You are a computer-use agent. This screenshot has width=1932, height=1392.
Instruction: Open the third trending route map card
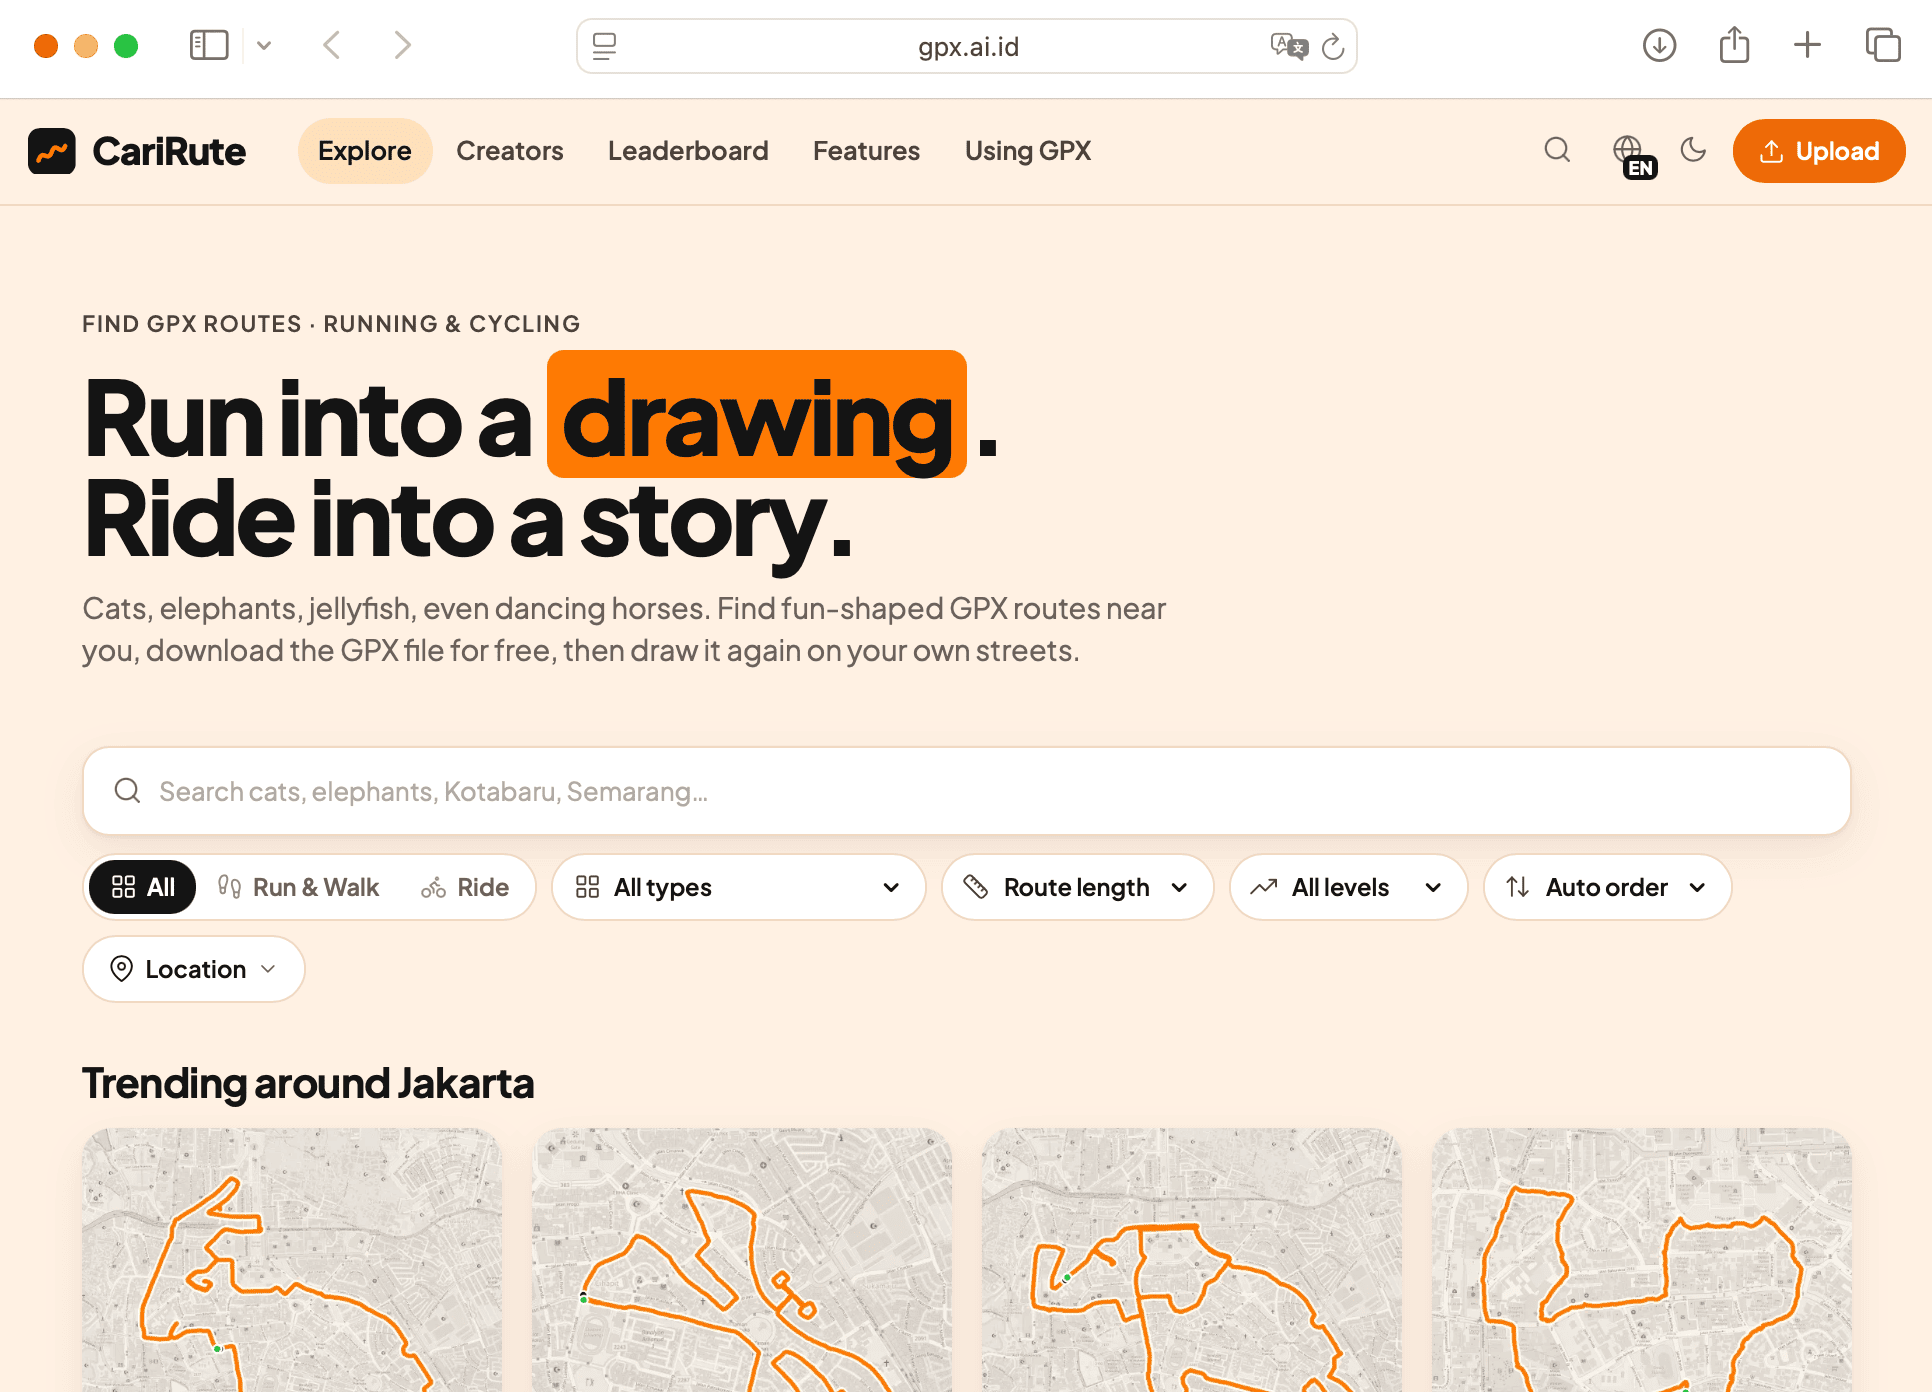pos(1192,1260)
